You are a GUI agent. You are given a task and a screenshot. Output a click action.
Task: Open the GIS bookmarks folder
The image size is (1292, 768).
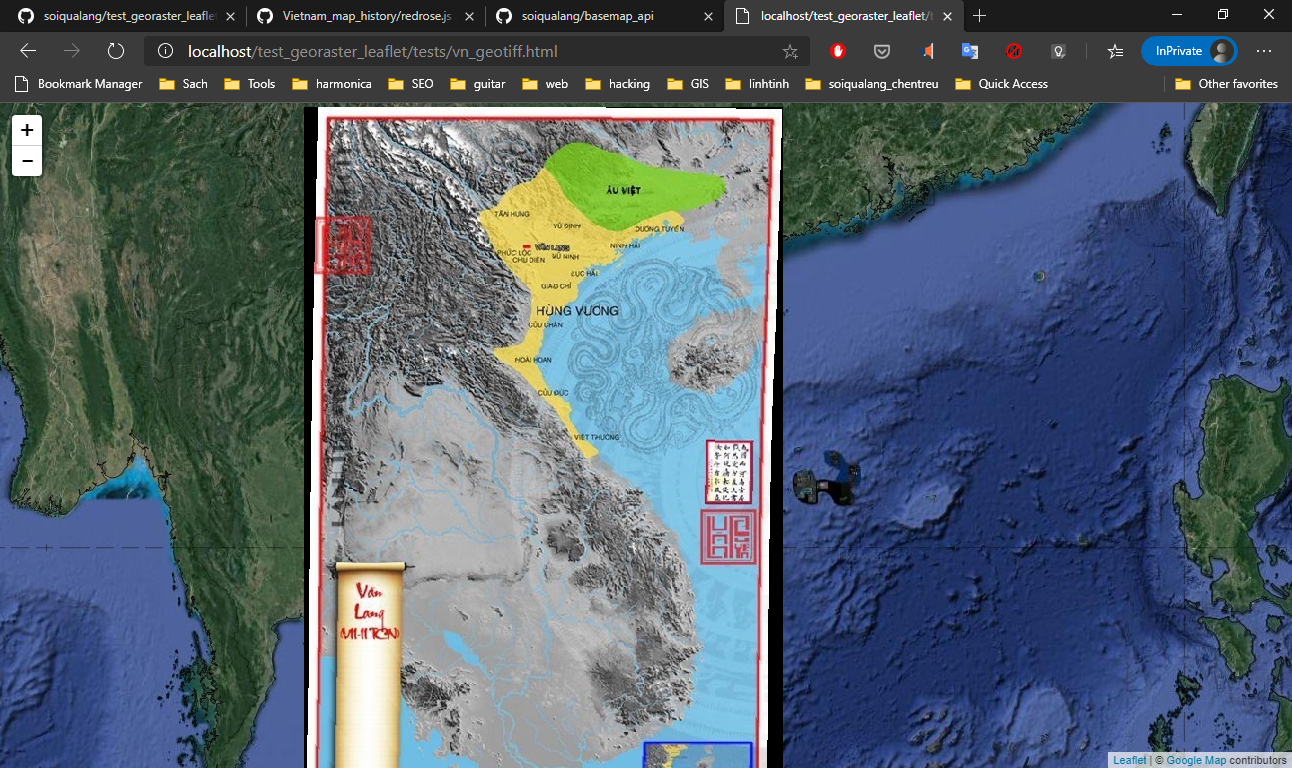coord(688,84)
